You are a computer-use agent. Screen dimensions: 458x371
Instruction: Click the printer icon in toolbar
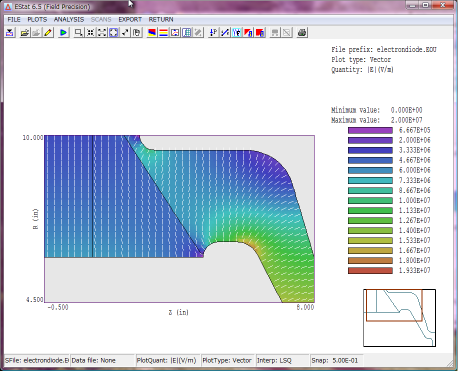[302, 33]
